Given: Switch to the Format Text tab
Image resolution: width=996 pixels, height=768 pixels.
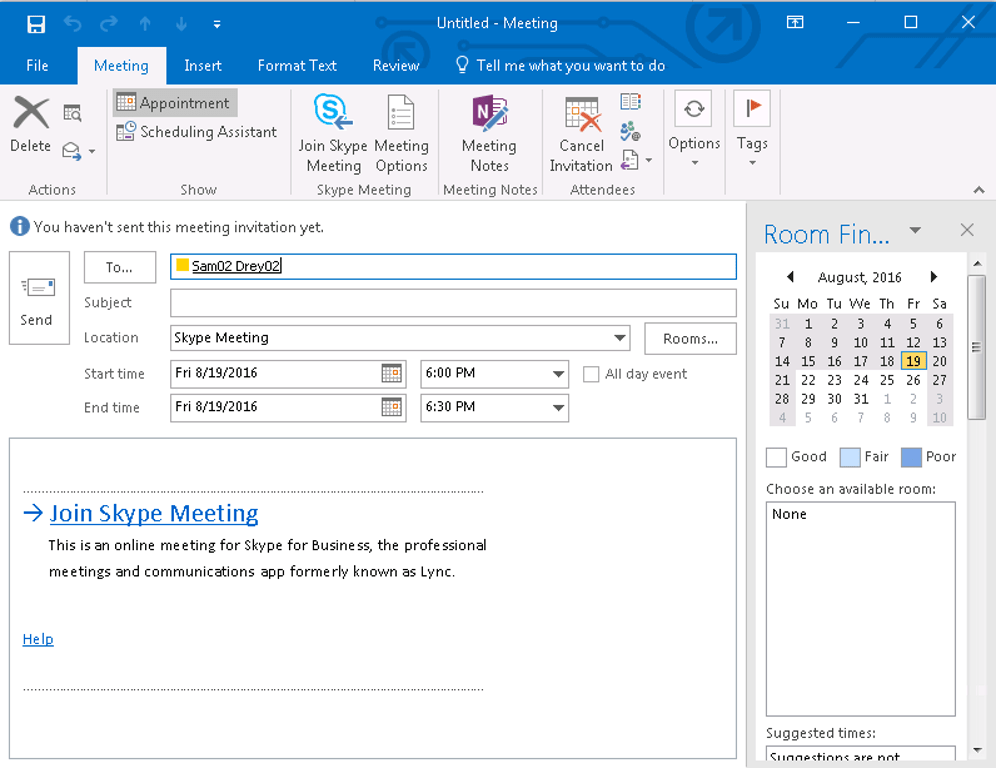Looking at the screenshot, I should (x=296, y=65).
